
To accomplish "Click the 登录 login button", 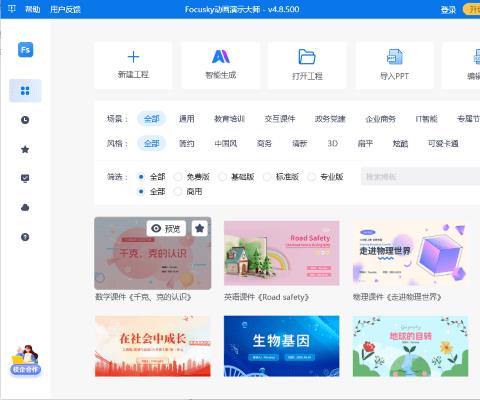I will coord(448,10).
